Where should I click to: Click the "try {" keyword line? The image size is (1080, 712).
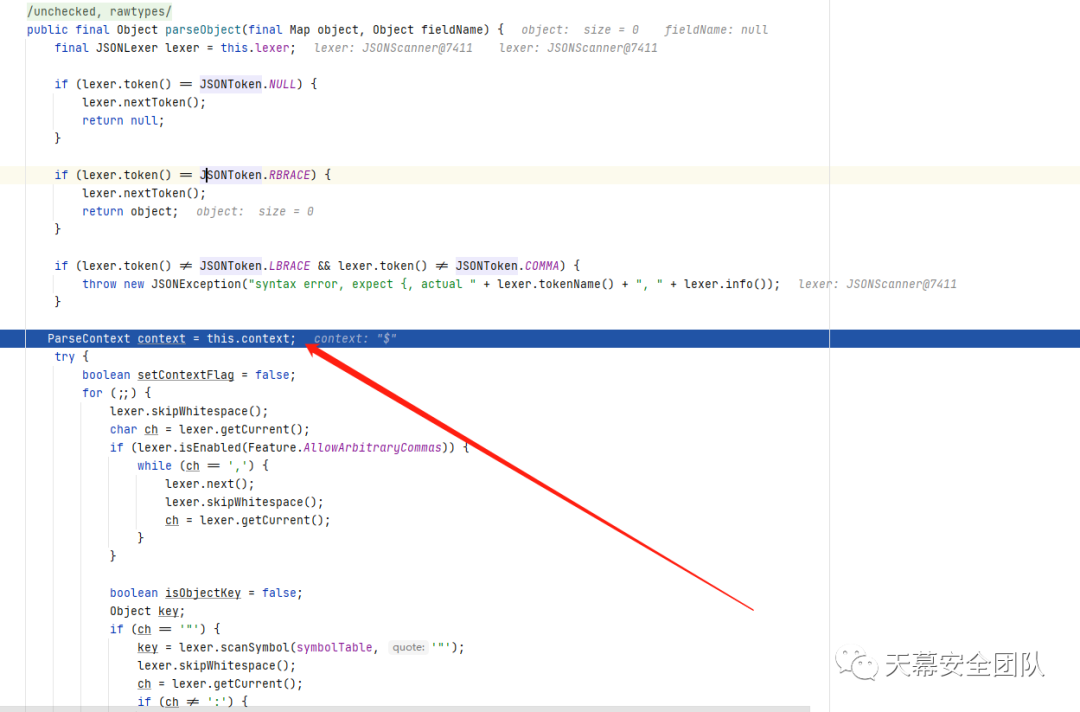[72, 357]
